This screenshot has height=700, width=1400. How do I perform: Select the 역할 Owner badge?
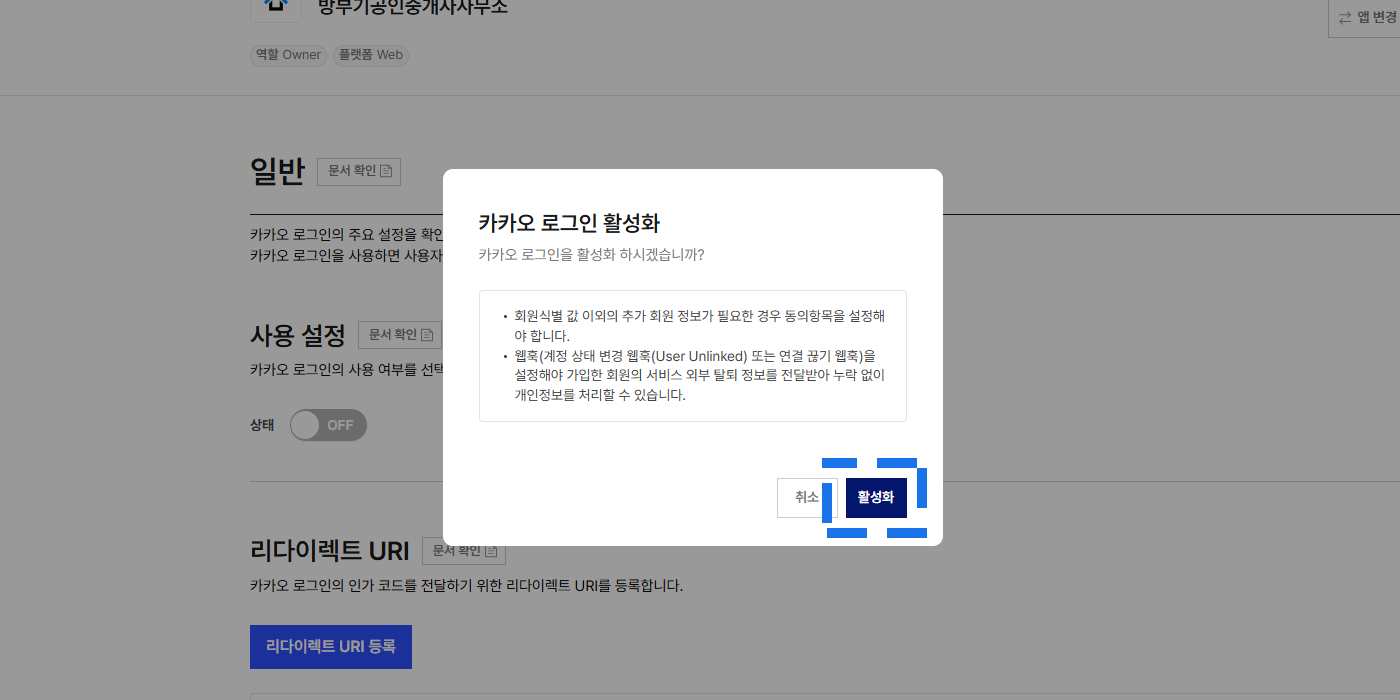pos(288,55)
